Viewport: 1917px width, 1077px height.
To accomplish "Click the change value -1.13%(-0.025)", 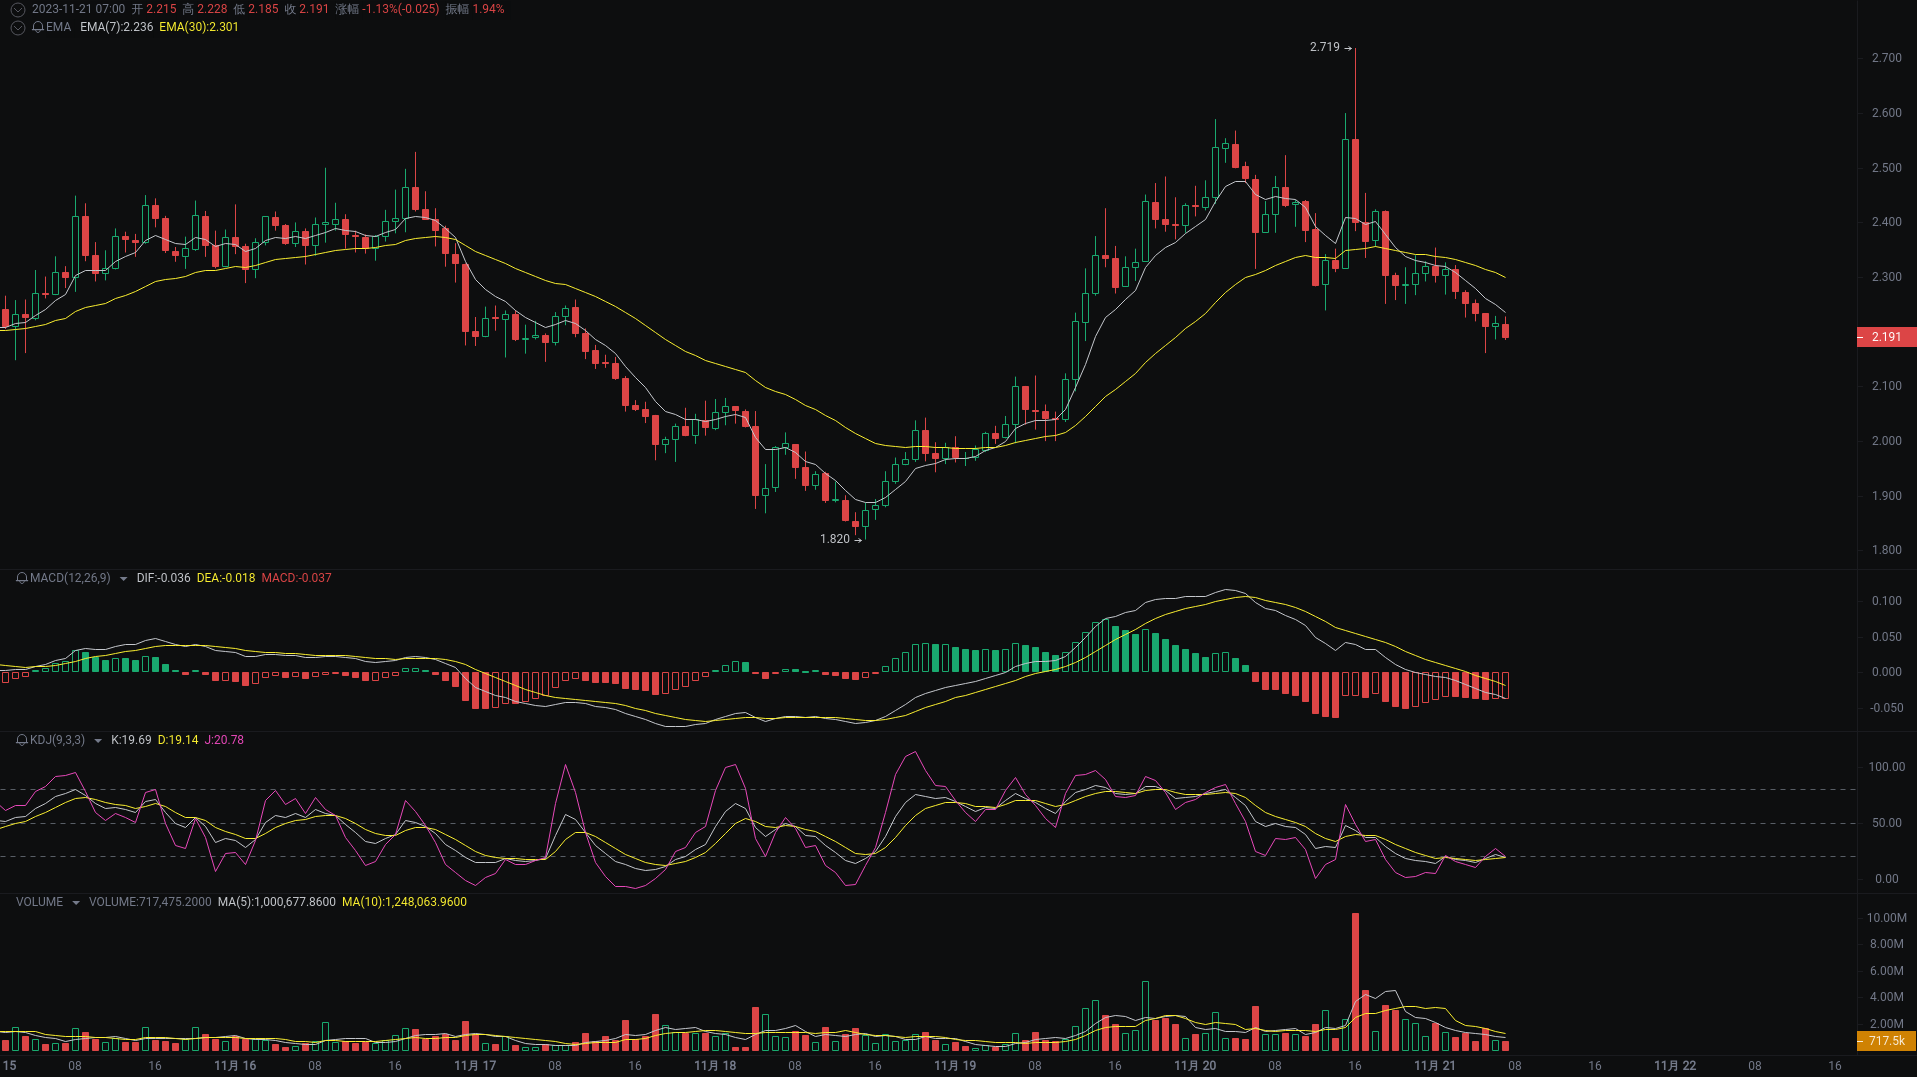I will point(401,9).
